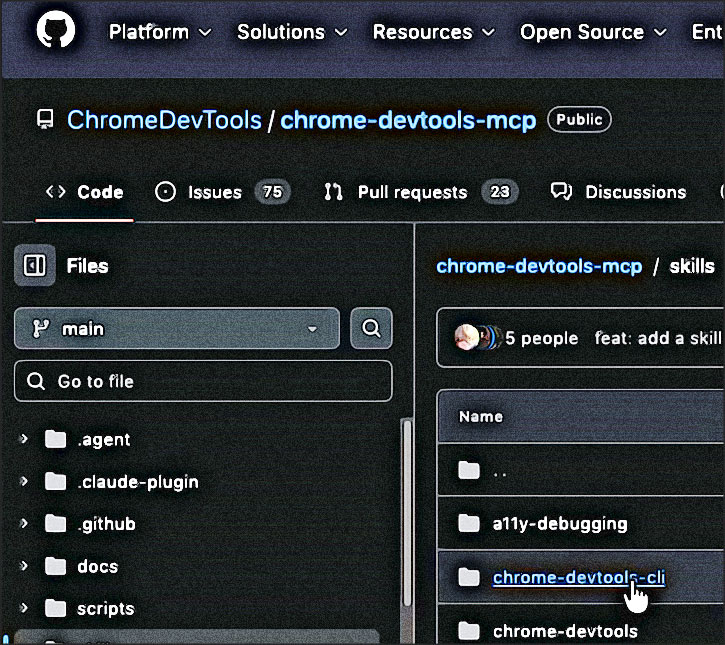Viewport: 725px width, 645px height.
Task: Open the main branch dropdown
Action: (177, 329)
